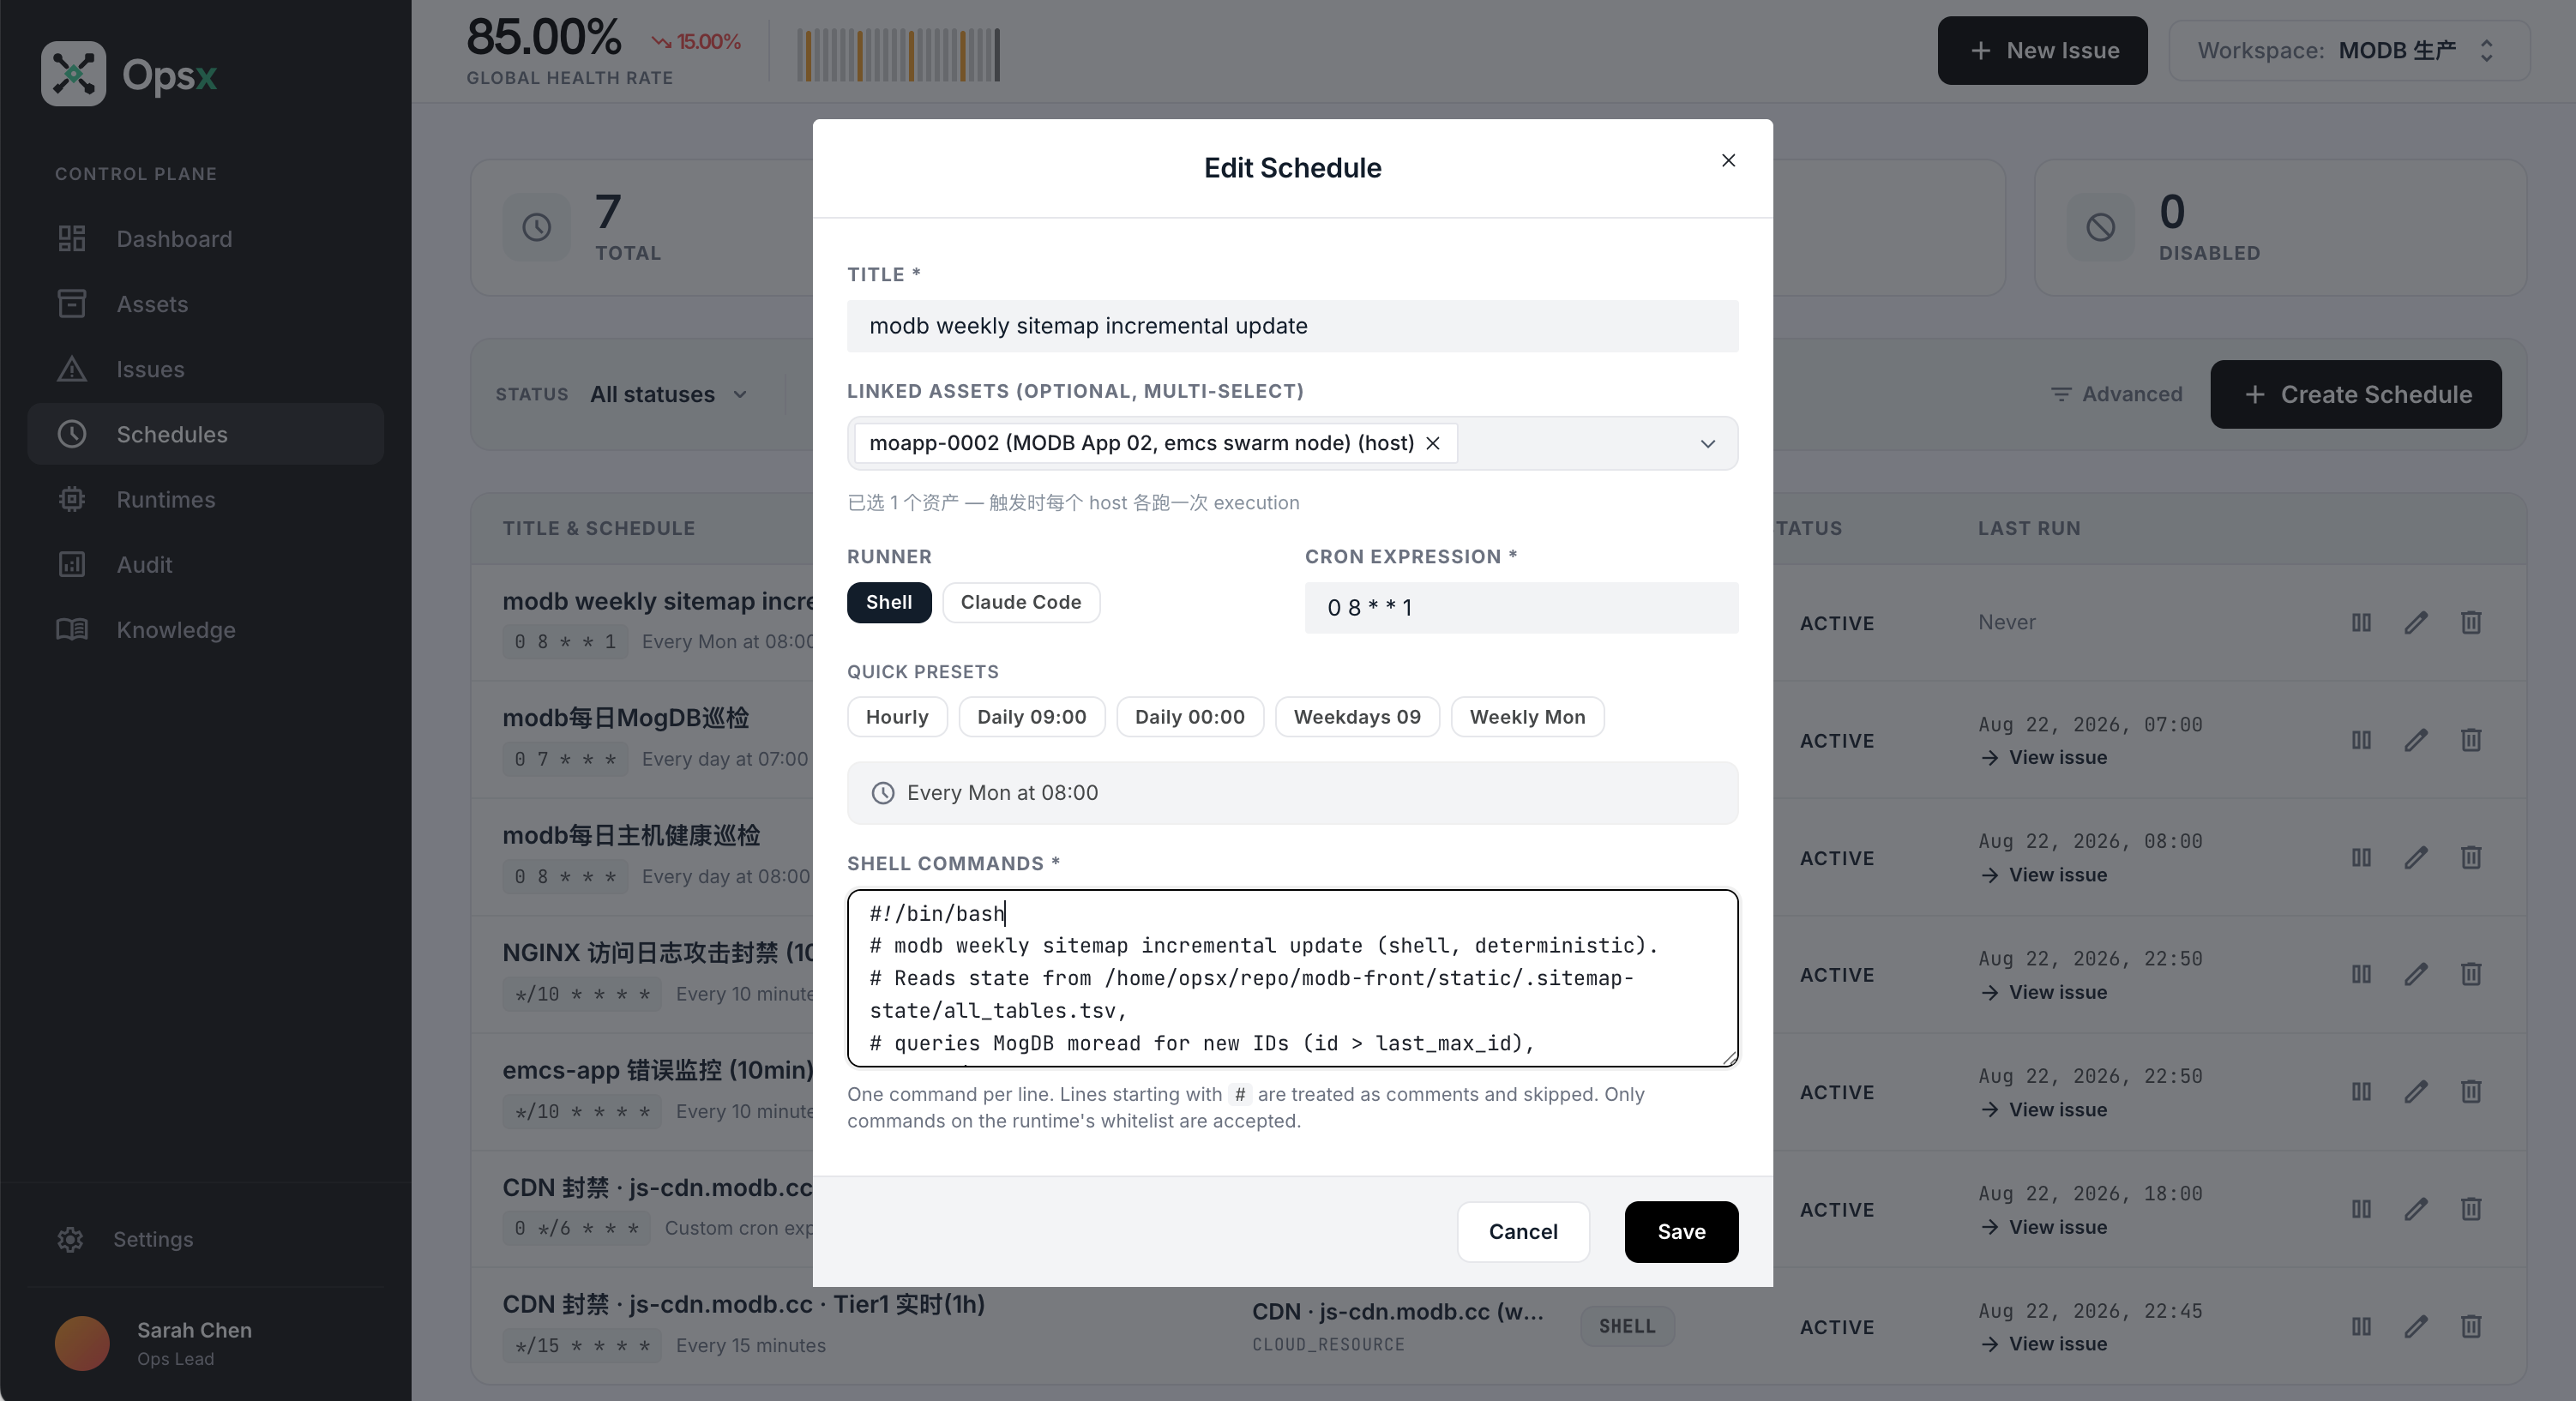Remove the moapp-0002 linked asset chip
The width and height of the screenshot is (2576, 1401).
tap(1433, 443)
